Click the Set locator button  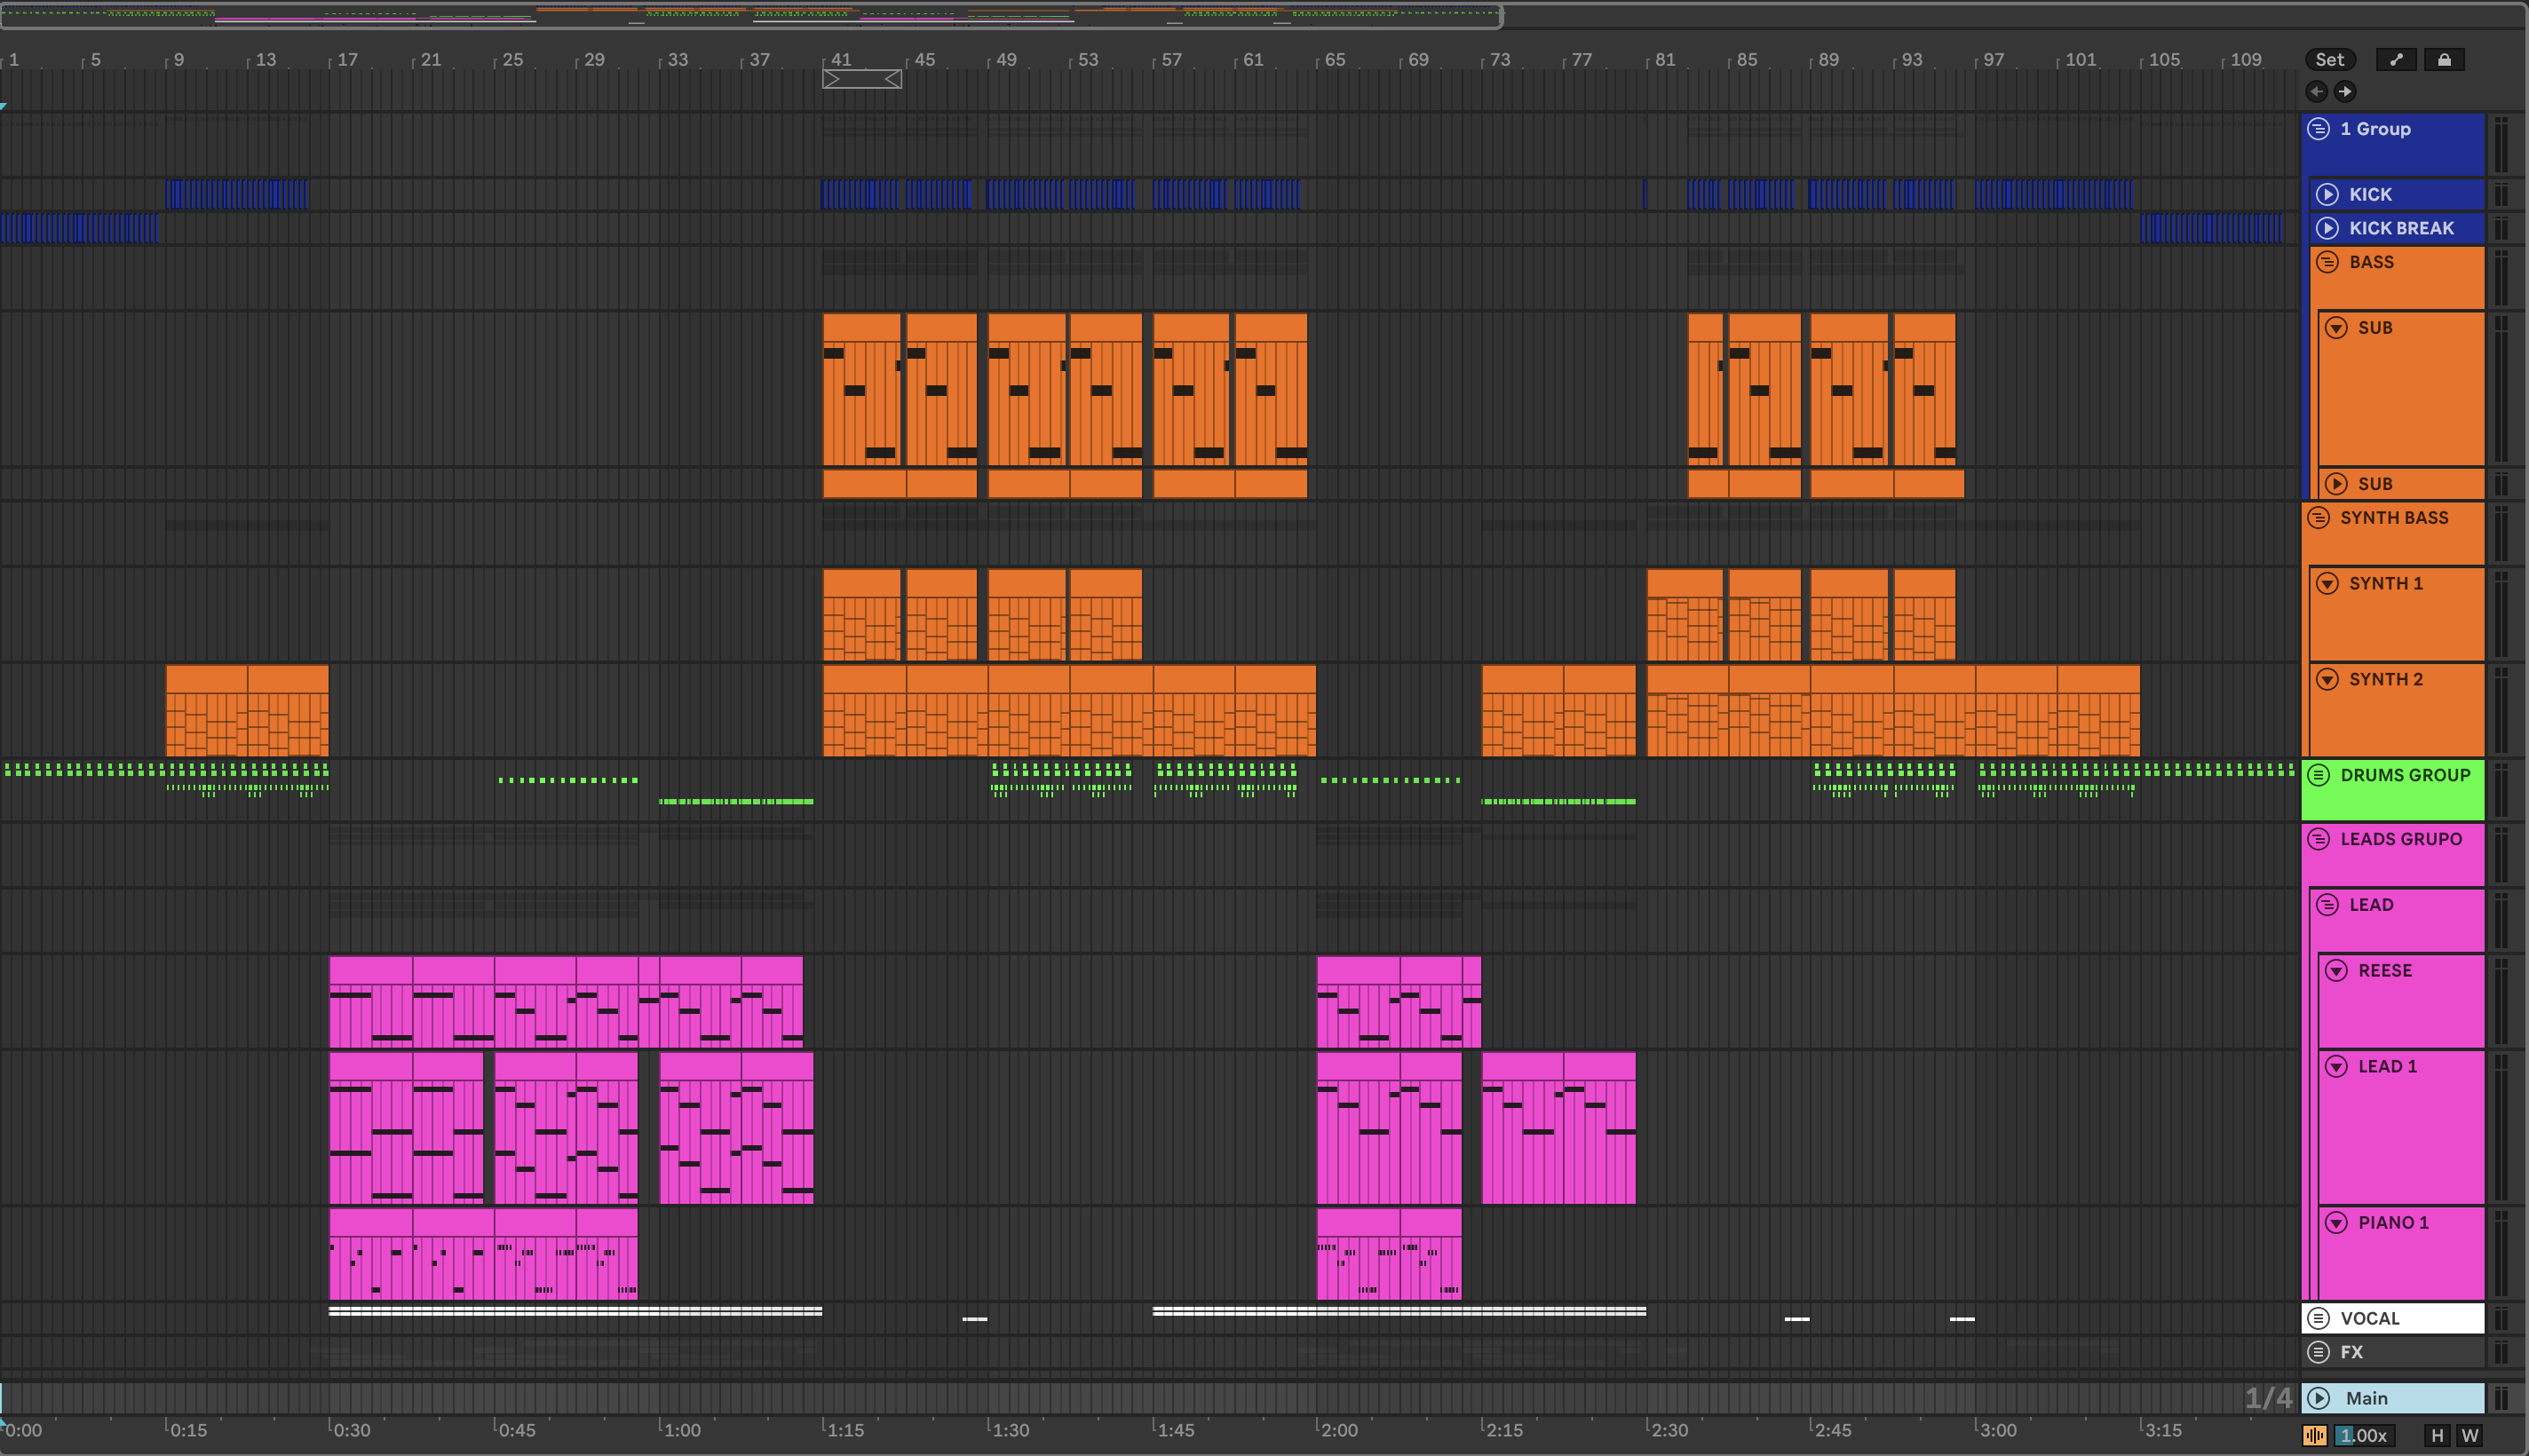pos(2329,60)
